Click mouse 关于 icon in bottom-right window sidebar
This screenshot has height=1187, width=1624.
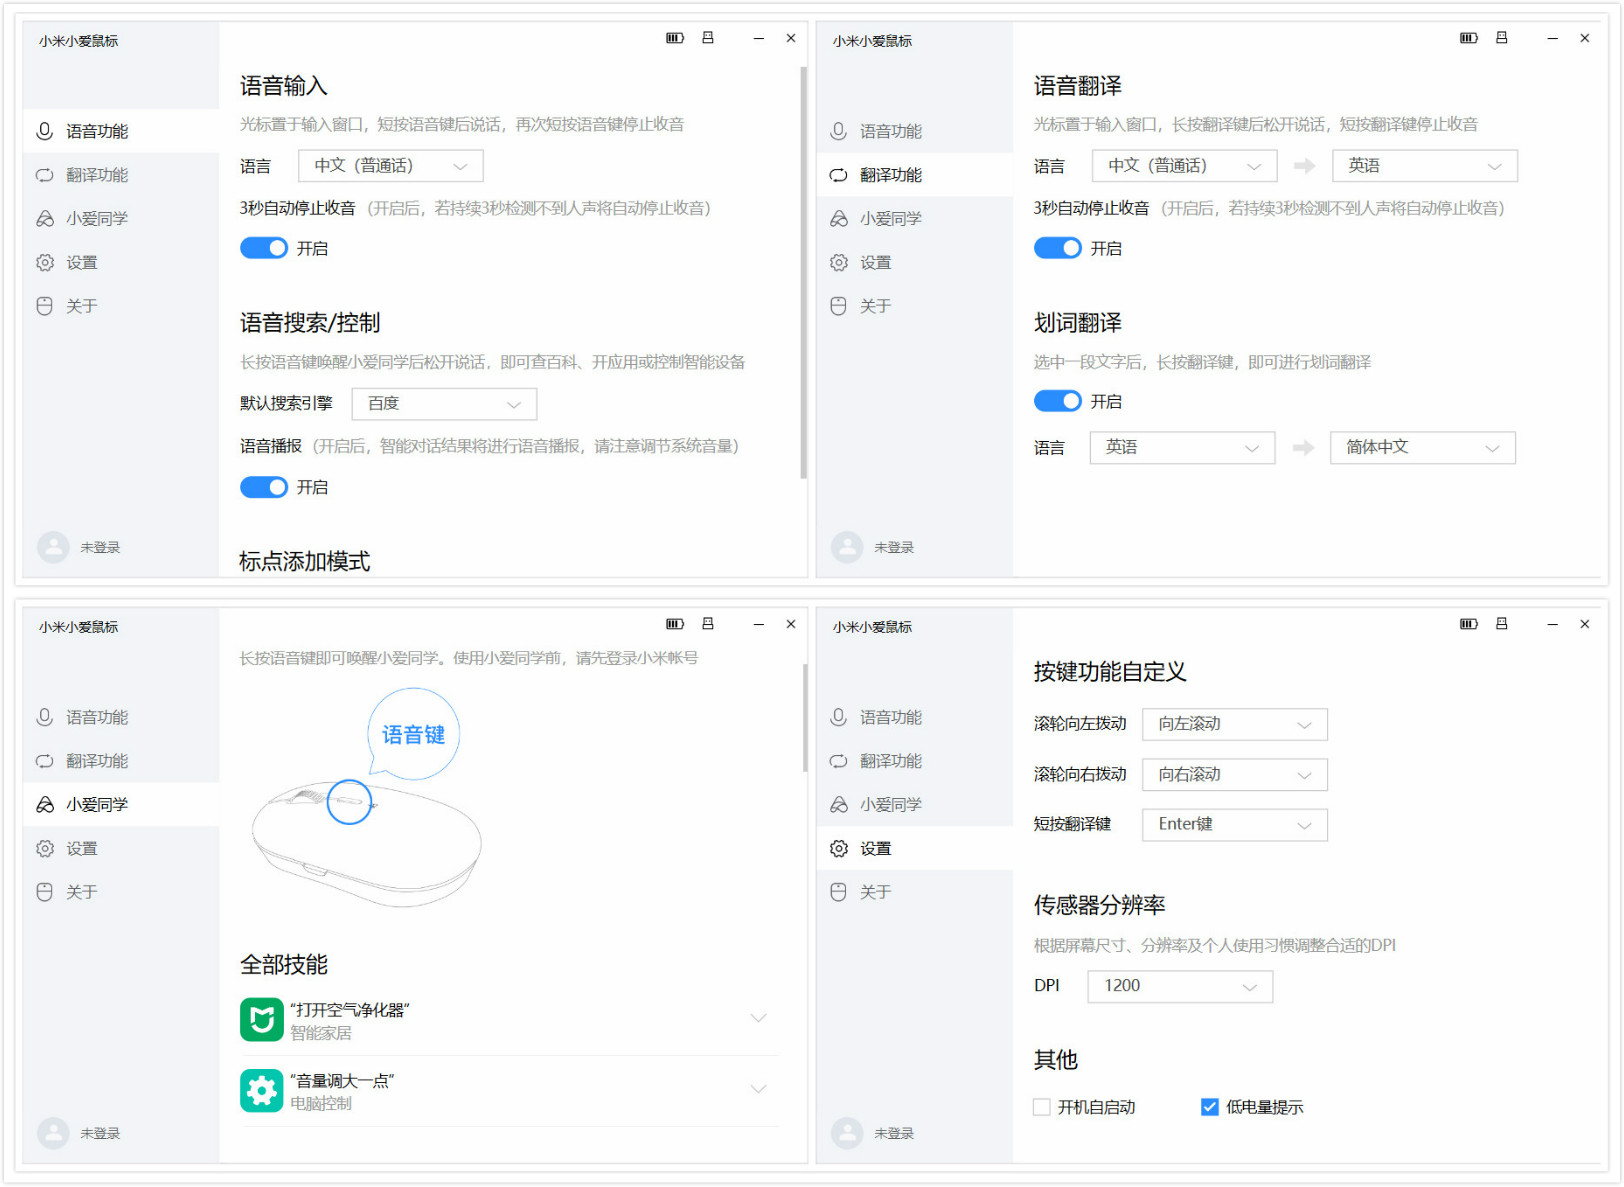pos(839,892)
